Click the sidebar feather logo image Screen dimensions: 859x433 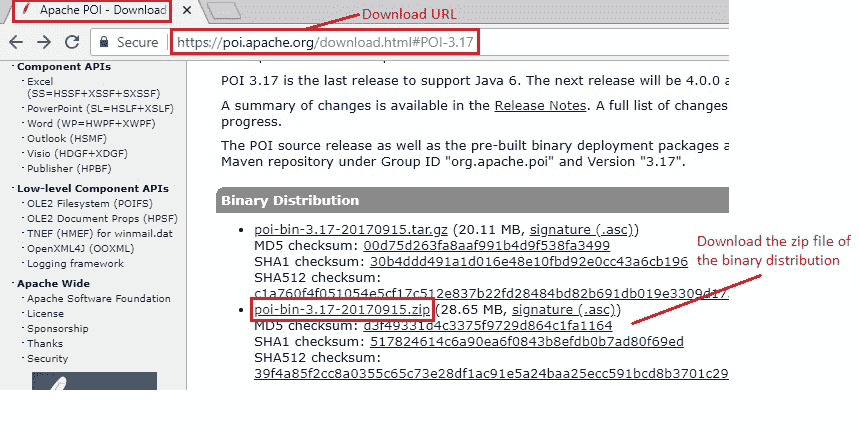[94, 381]
